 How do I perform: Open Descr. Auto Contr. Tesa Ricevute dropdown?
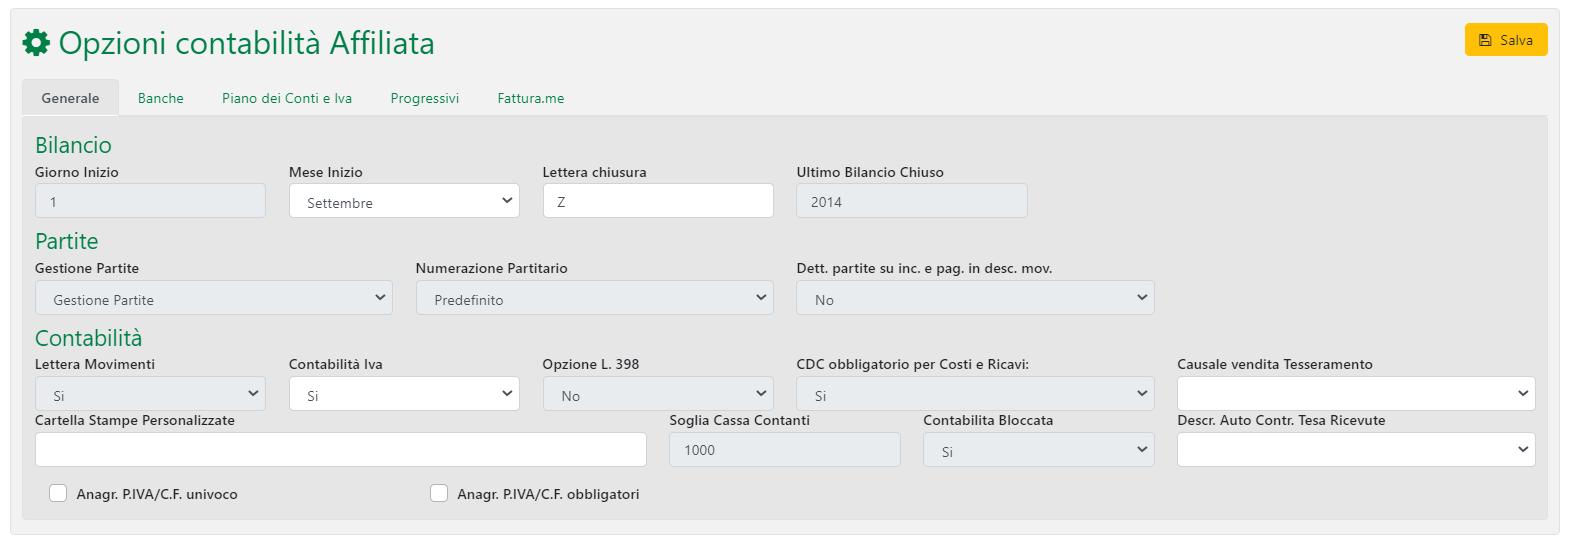pos(1355,450)
